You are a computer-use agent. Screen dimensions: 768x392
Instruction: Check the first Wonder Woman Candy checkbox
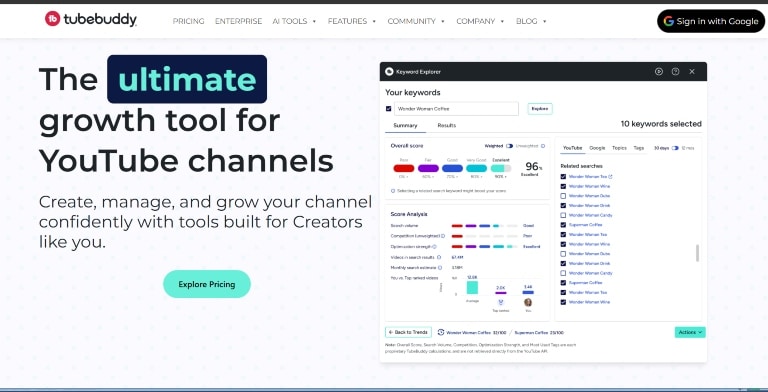pos(563,215)
